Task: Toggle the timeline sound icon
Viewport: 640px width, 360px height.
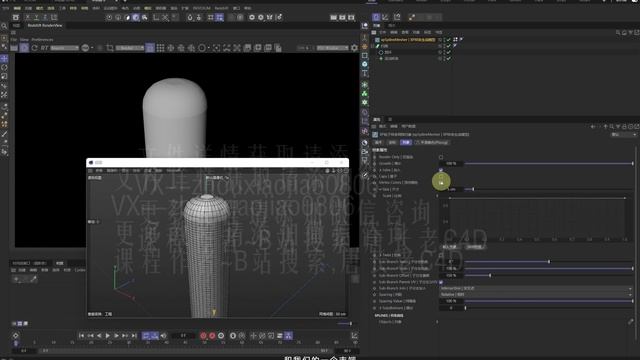Action: (x=164, y=336)
